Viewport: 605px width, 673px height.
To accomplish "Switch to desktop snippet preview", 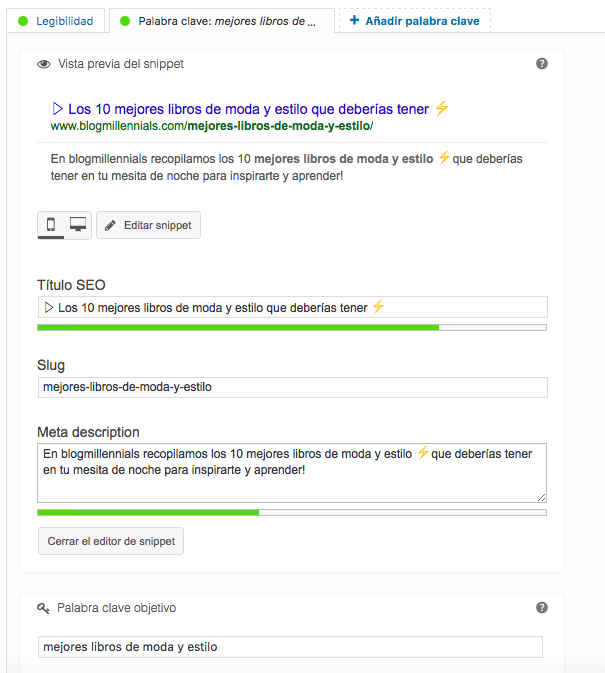I will coord(78,225).
